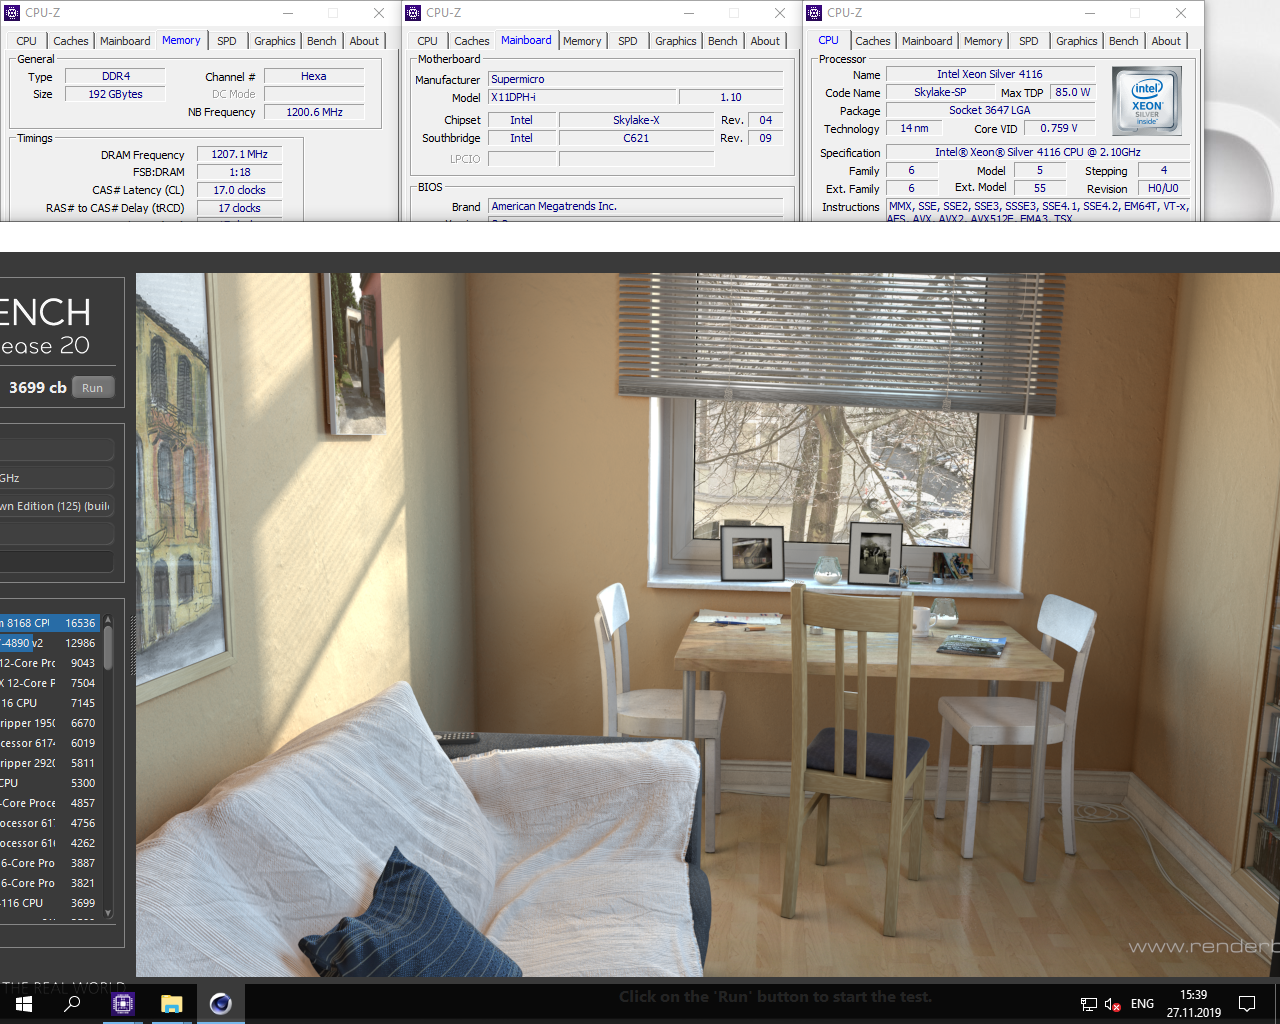Select the 12986 ranking entry

click(50, 643)
